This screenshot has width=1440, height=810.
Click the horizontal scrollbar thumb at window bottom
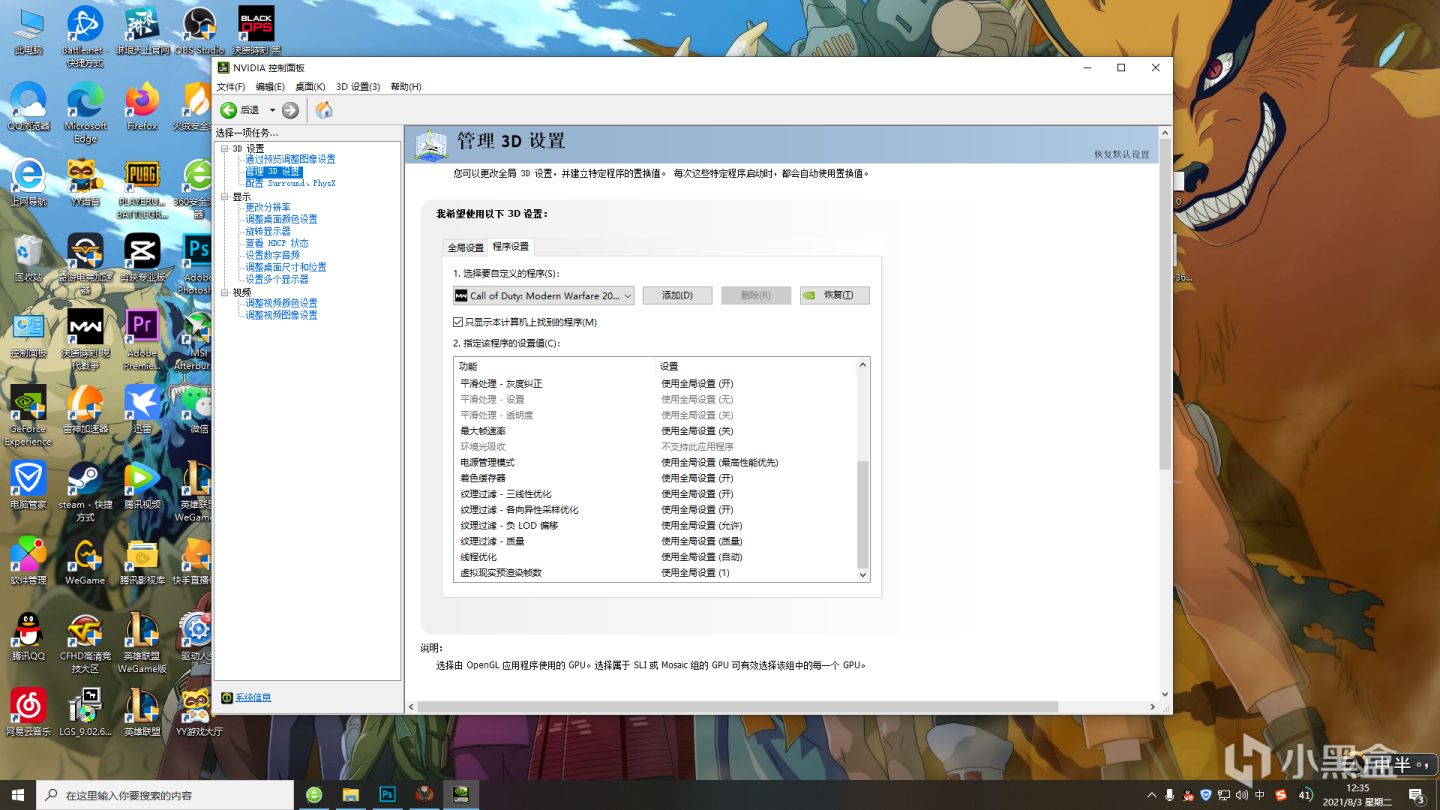[738, 706]
